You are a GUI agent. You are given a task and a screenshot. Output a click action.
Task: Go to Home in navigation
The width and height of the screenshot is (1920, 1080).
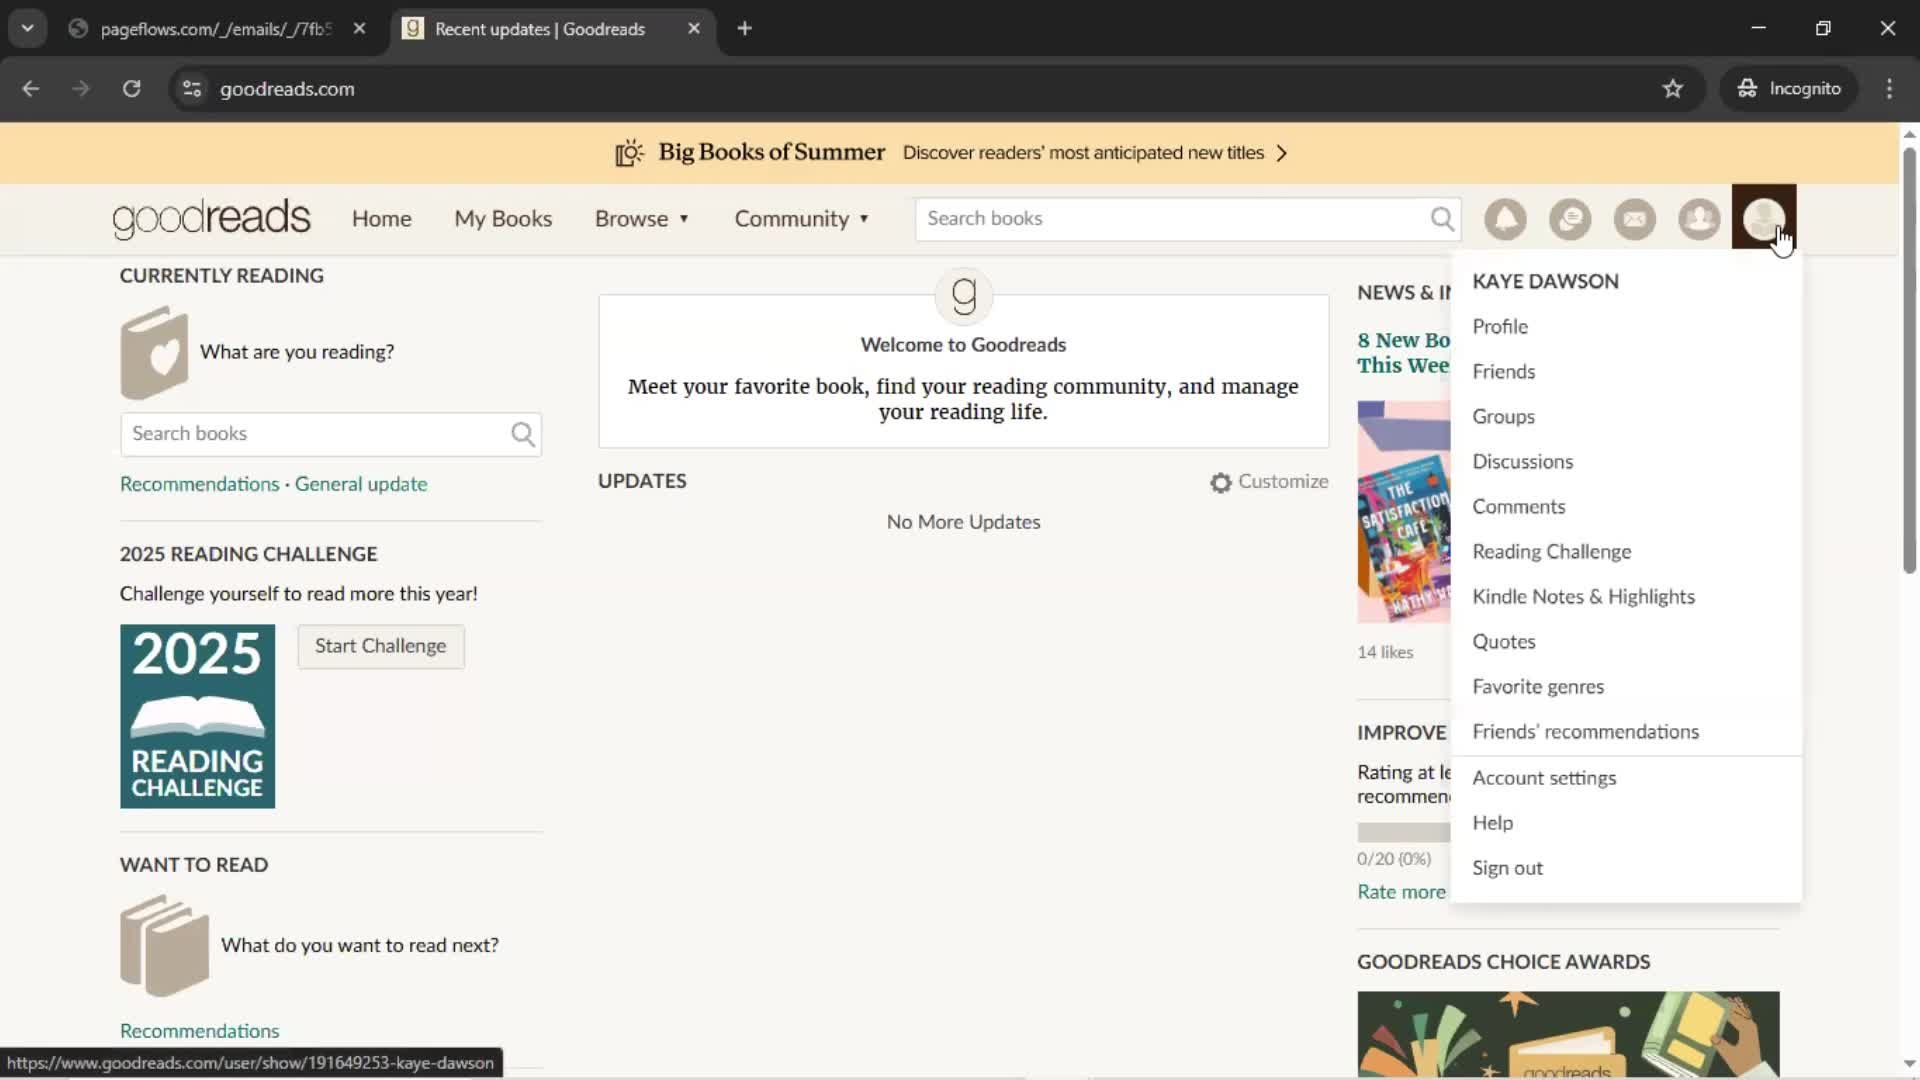point(381,219)
